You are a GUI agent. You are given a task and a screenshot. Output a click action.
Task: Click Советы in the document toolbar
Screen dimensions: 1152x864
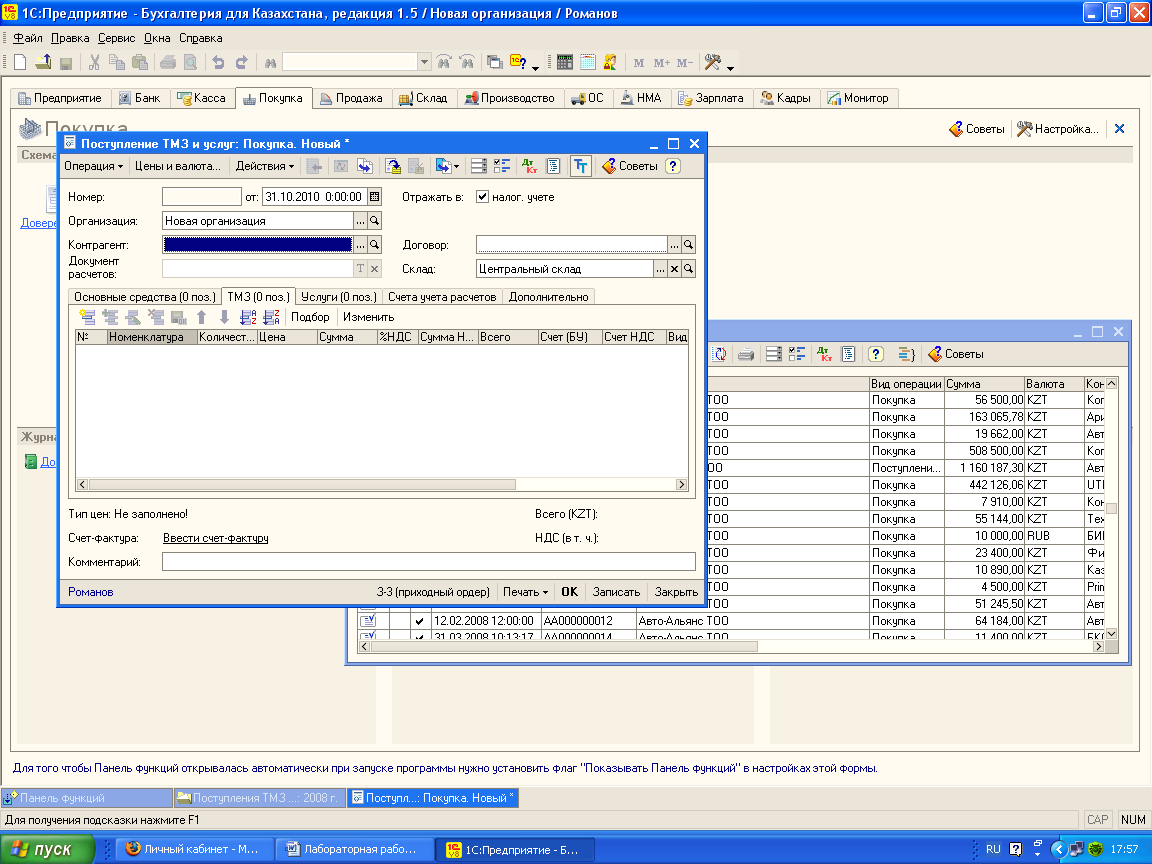[x=630, y=166]
